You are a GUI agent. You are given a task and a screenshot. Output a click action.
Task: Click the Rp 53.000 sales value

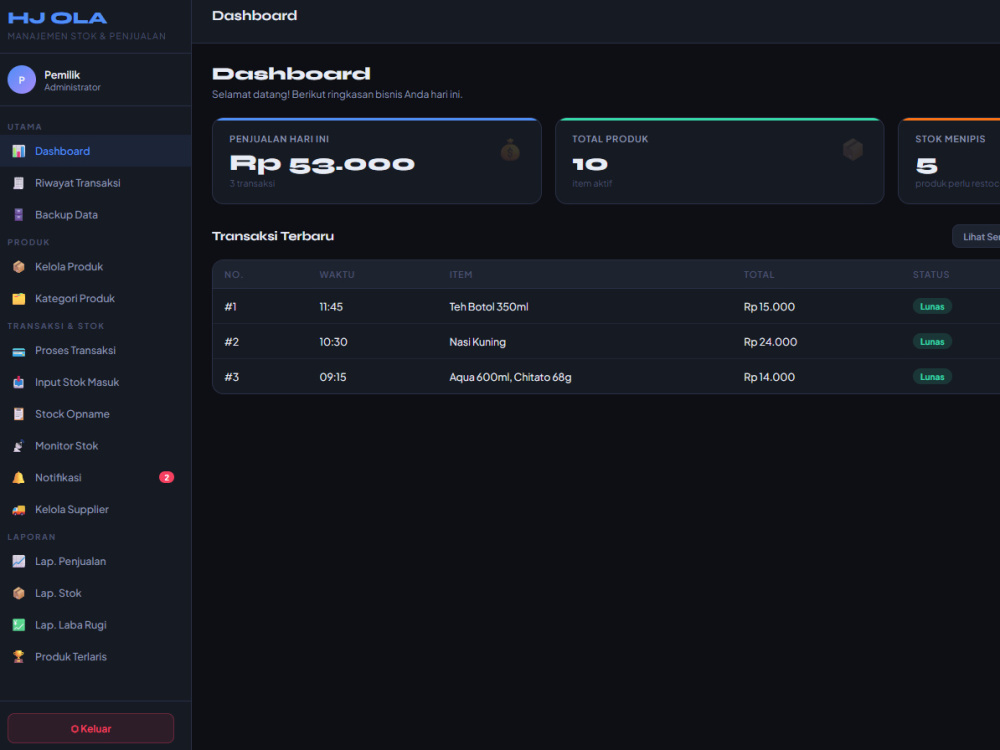(322, 164)
